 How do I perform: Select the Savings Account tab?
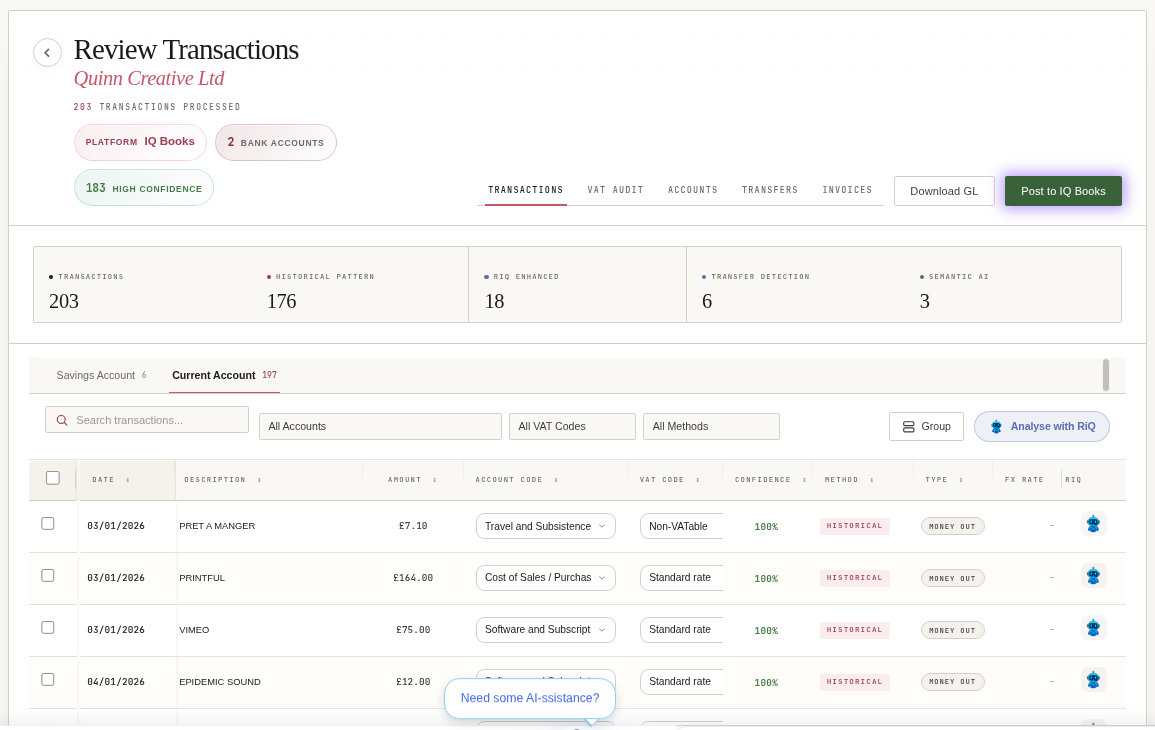pos(101,376)
